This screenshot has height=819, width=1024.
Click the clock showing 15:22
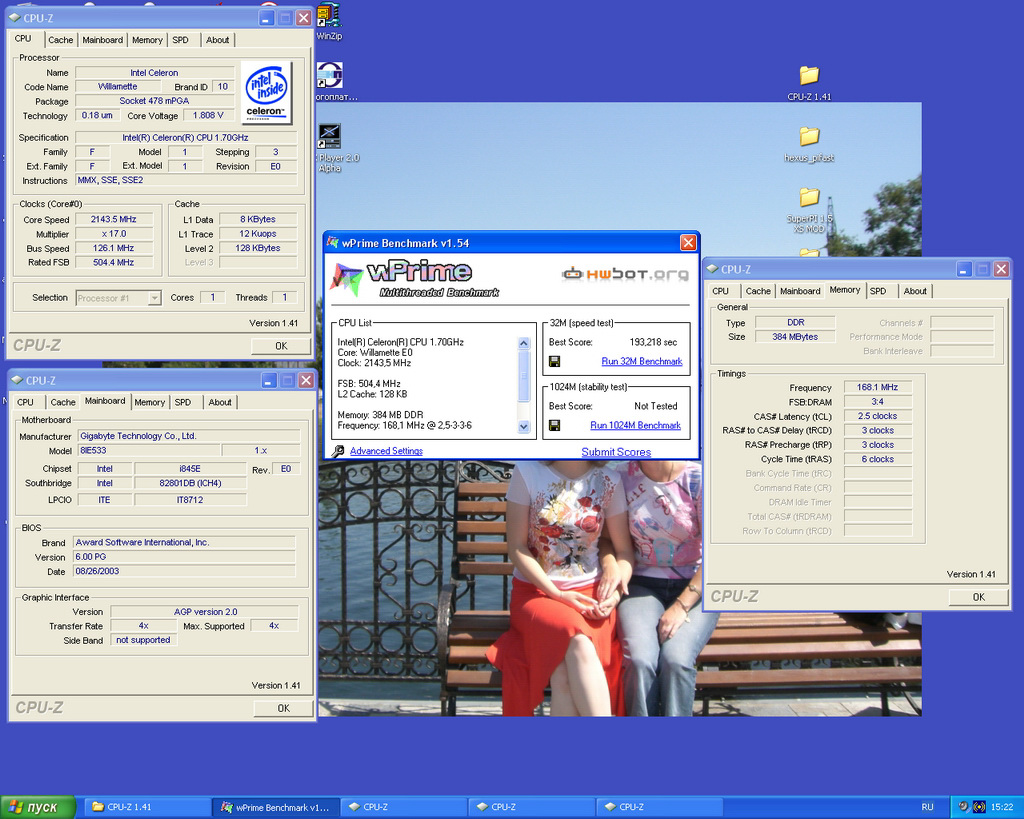coord(1002,807)
